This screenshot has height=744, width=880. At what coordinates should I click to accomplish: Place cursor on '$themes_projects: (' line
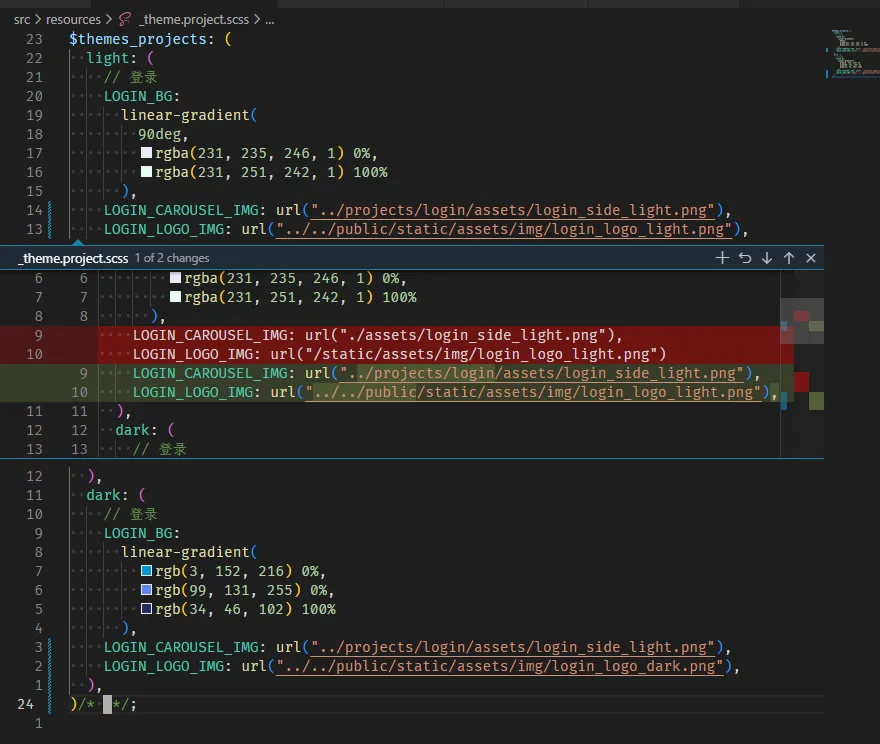pyautogui.click(x=150, y=39)
